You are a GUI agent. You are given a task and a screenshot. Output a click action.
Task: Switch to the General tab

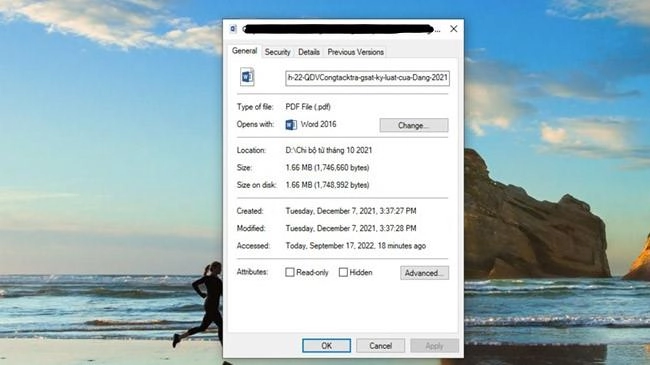(x=245, y=51)
